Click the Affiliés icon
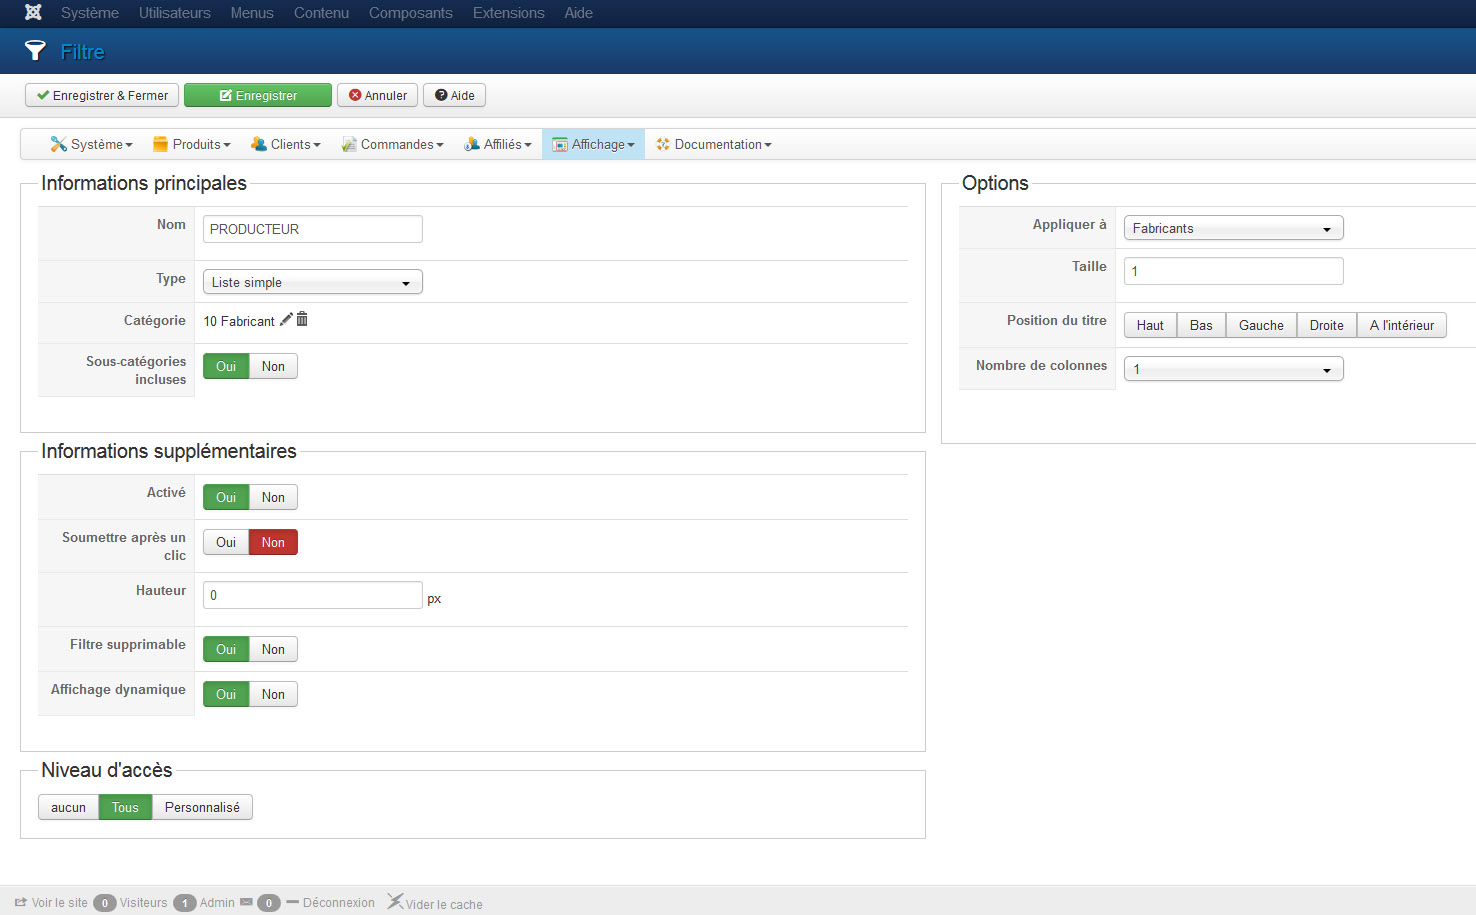Screen dimensions: 1476x915 (472, 144)
